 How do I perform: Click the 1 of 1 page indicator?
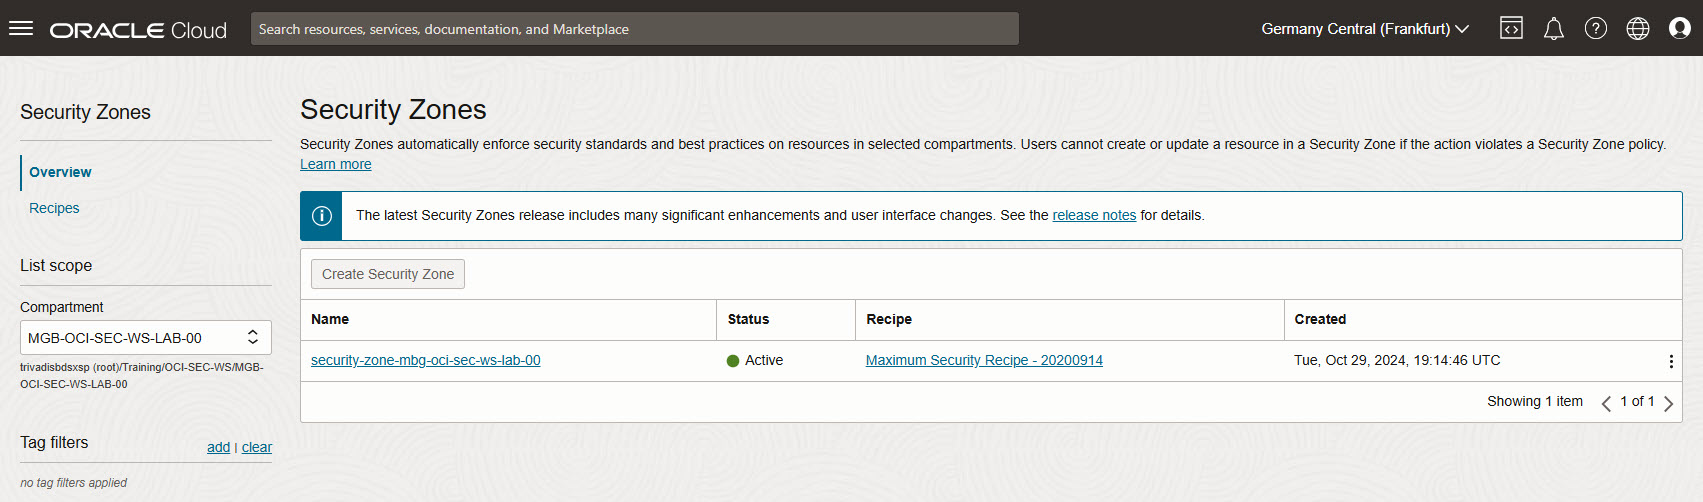coord(1637,401)
